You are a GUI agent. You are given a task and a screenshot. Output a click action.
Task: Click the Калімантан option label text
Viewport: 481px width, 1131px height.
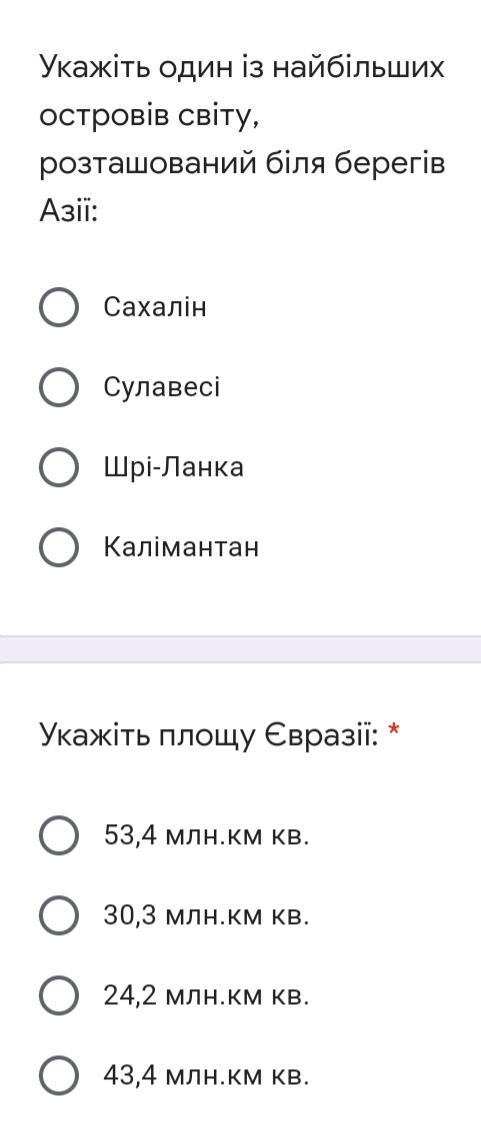(181, 547)
